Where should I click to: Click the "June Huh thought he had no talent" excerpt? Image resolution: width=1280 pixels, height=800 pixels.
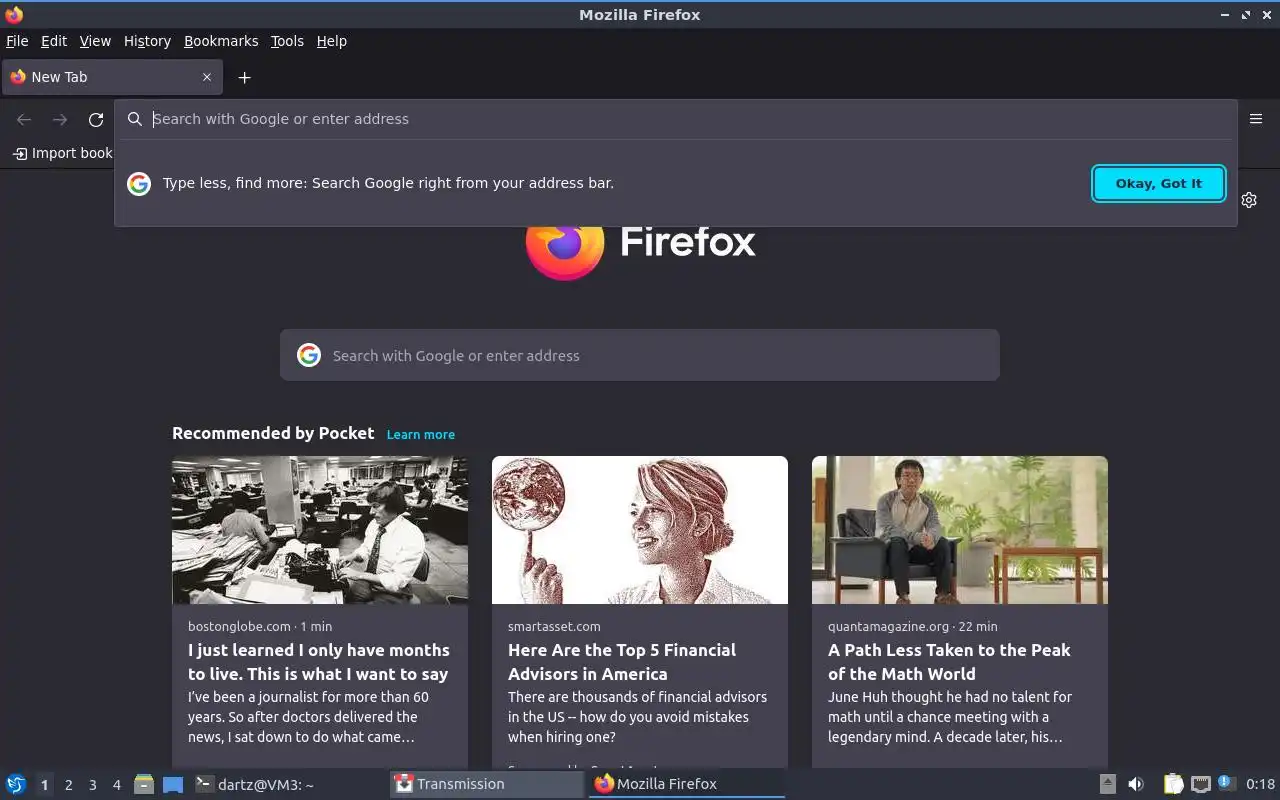(x=950, y=717)
